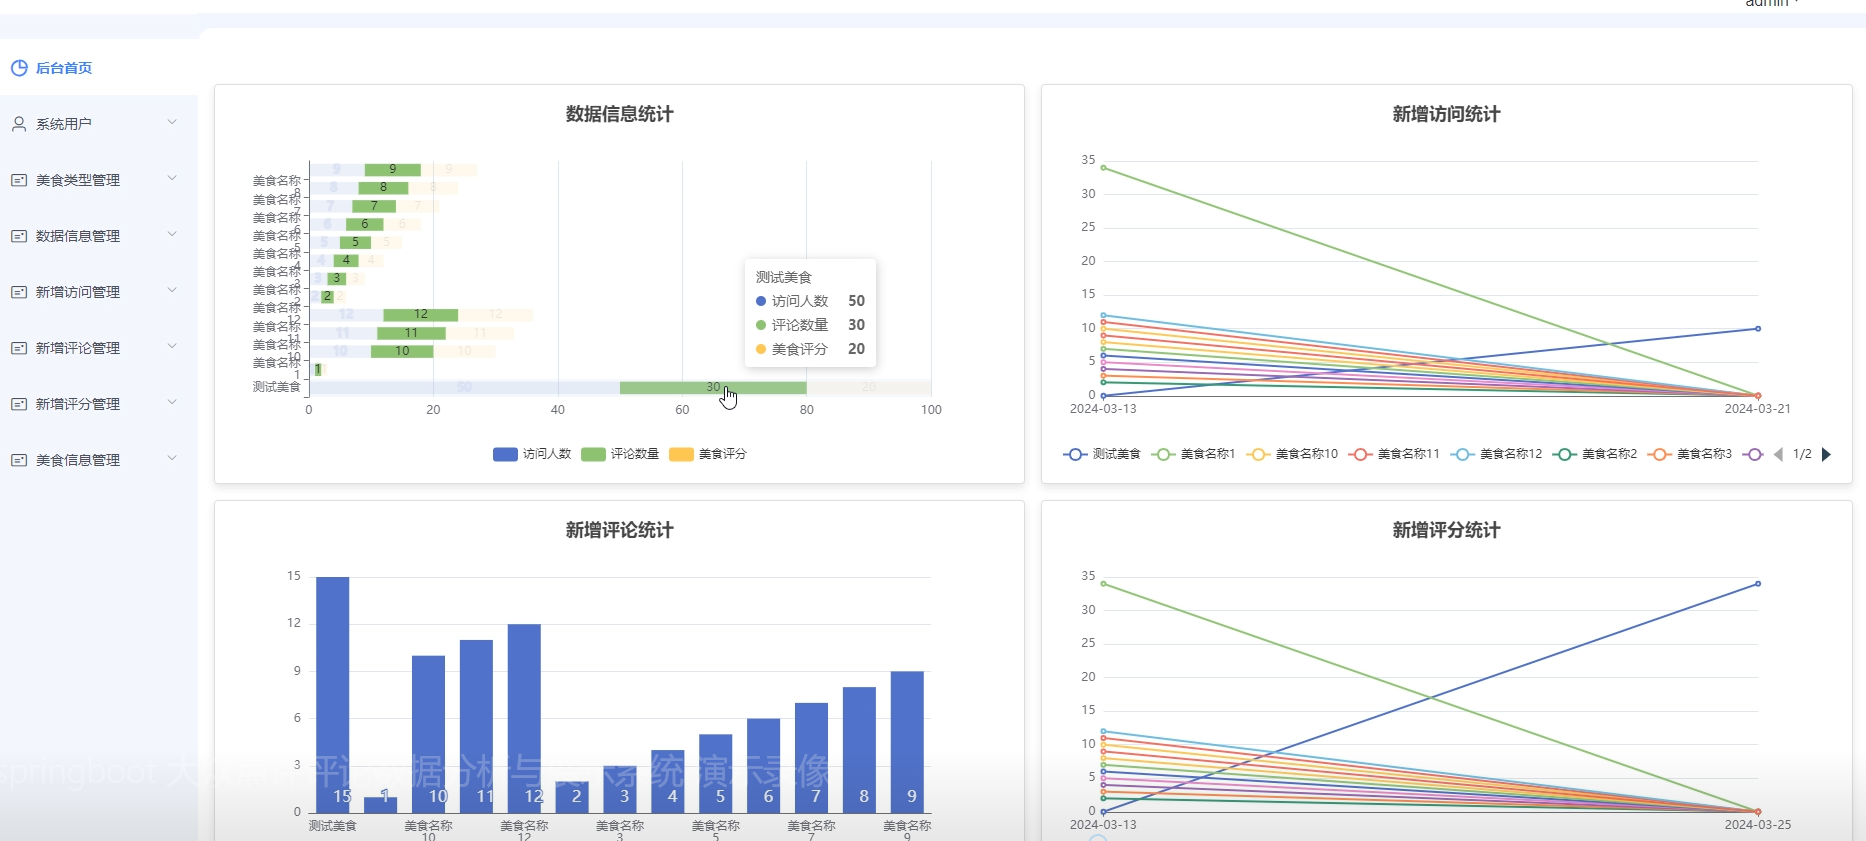Go to next legend page arrow
This screenshot has width=1866, height=841.
pyautogui.click(x=1827, y=454)
